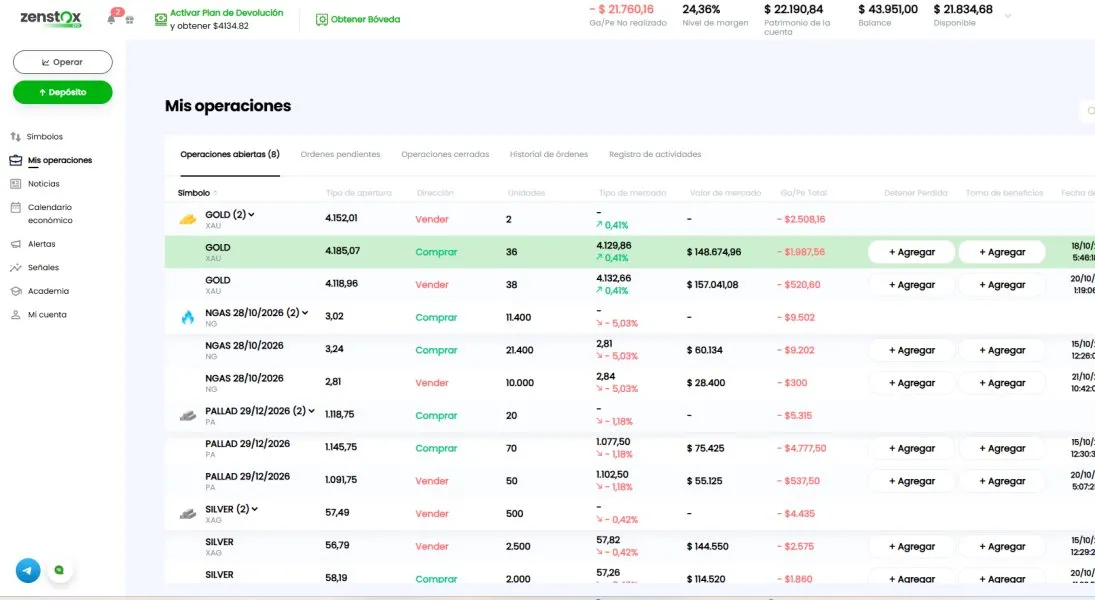Open the Telegram chat button
Image resolution: width=1095 pixels, height=600 pixels.
tap(28, 571)
